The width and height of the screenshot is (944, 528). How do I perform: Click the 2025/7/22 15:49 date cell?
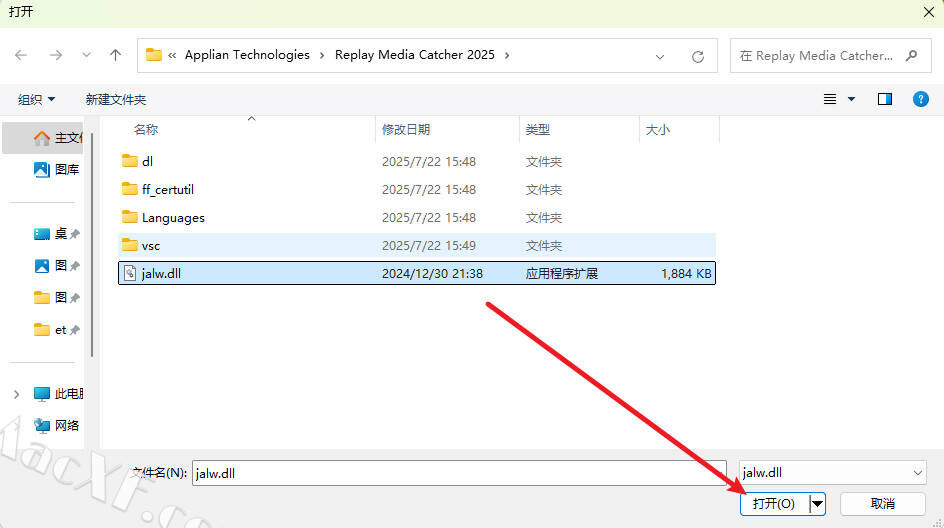tap(429, 246)
